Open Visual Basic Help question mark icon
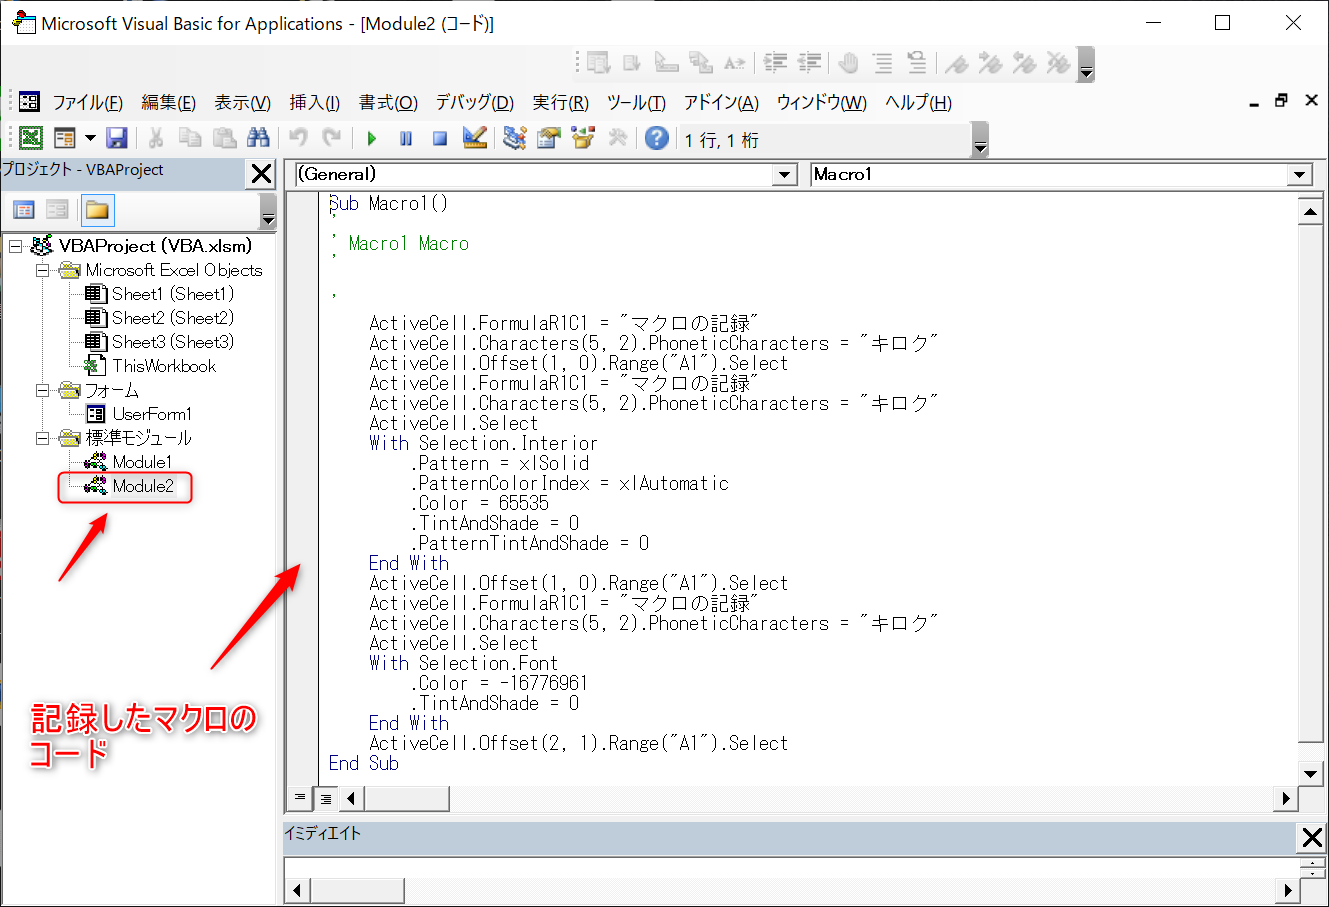Image resolution: width=1329 pixels, height=907 pixels. point(657,138)
